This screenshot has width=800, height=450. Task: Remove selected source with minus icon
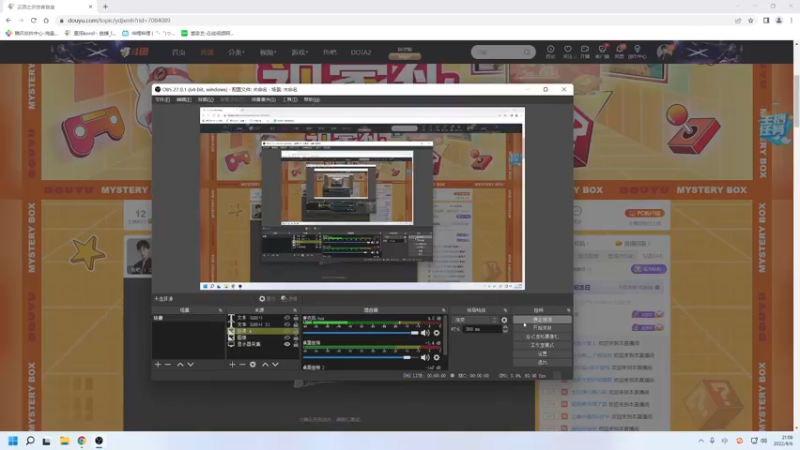click(242, 364)
